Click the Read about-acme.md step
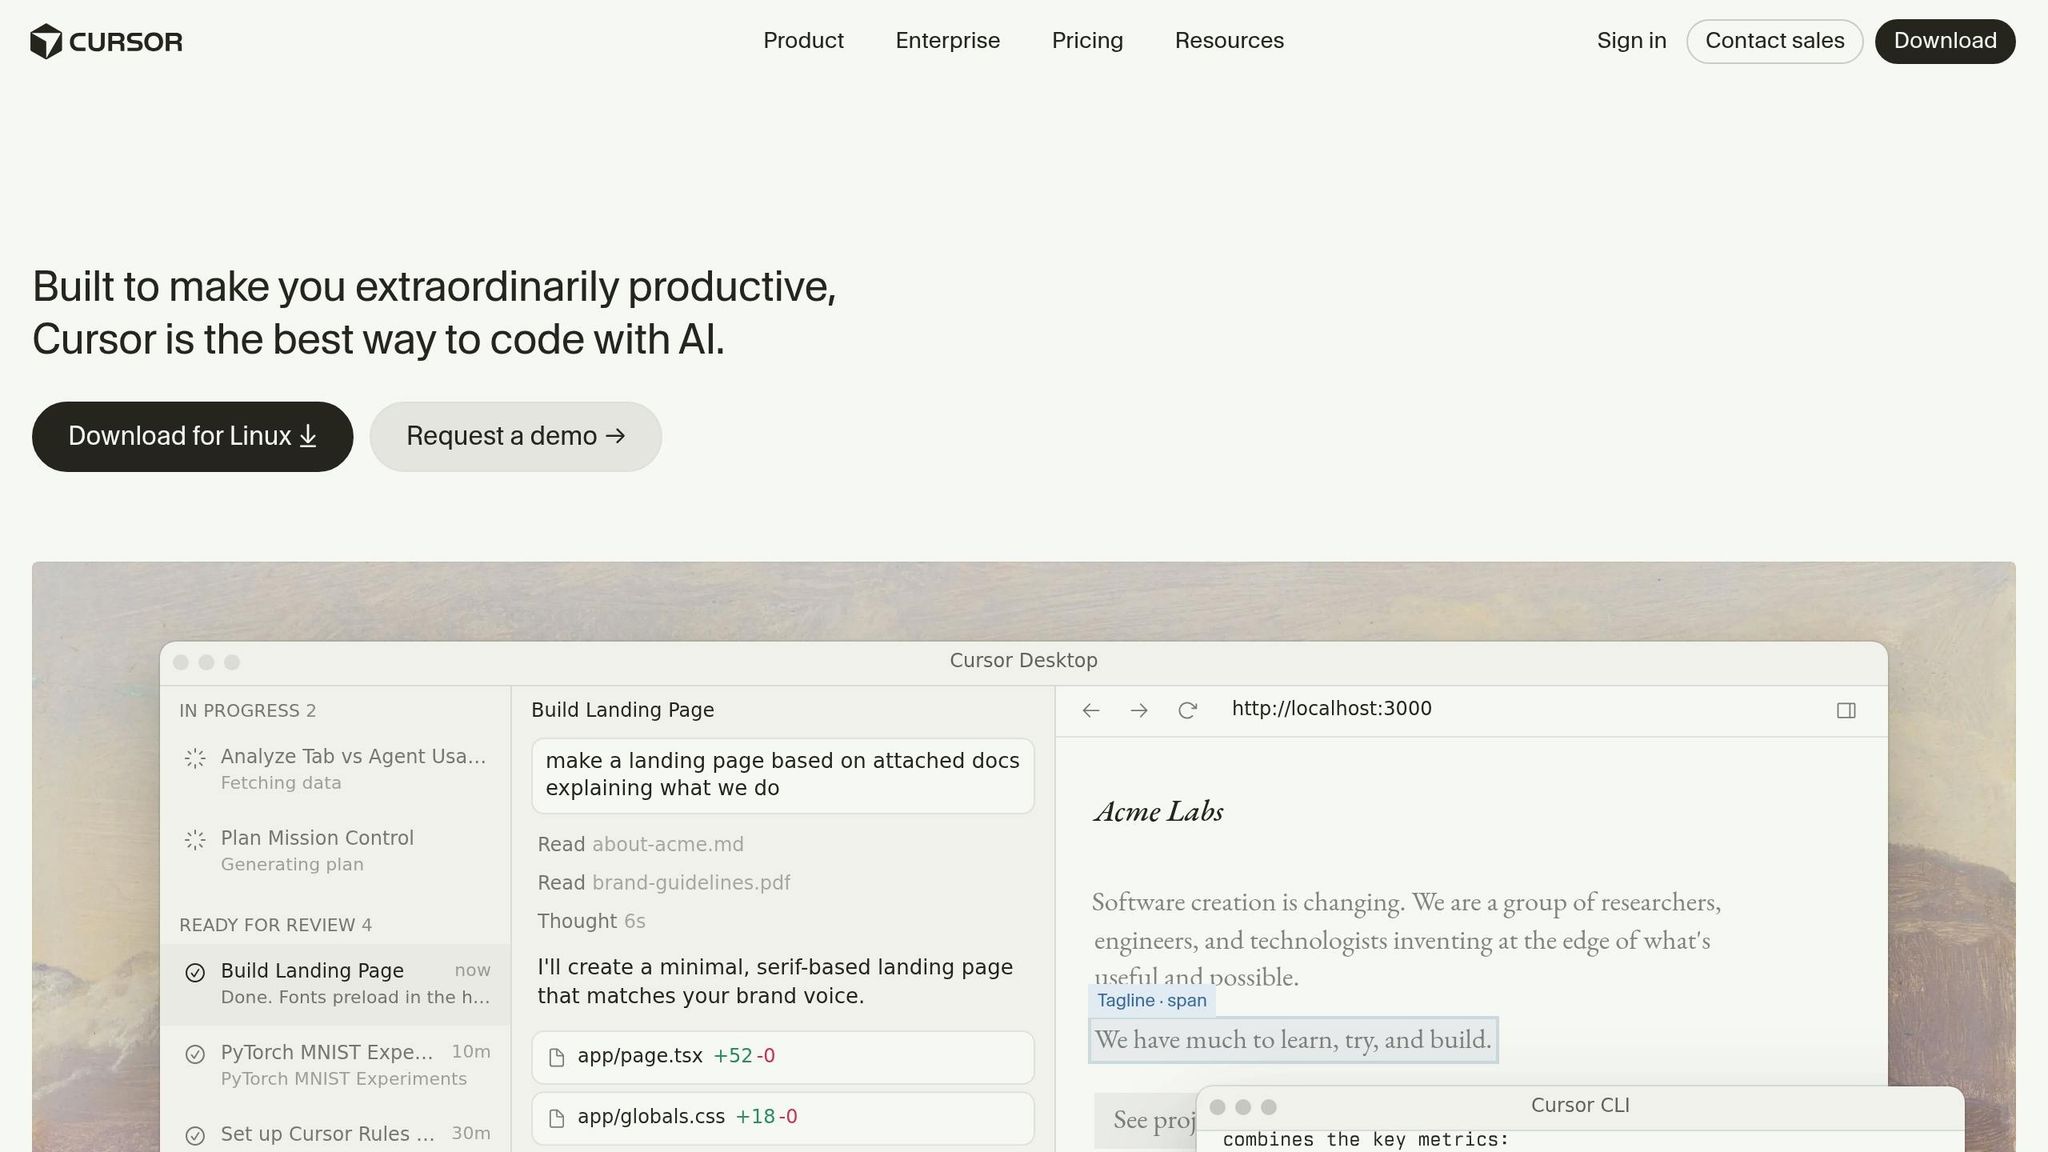2048x1152 pixels. point(641,845)
